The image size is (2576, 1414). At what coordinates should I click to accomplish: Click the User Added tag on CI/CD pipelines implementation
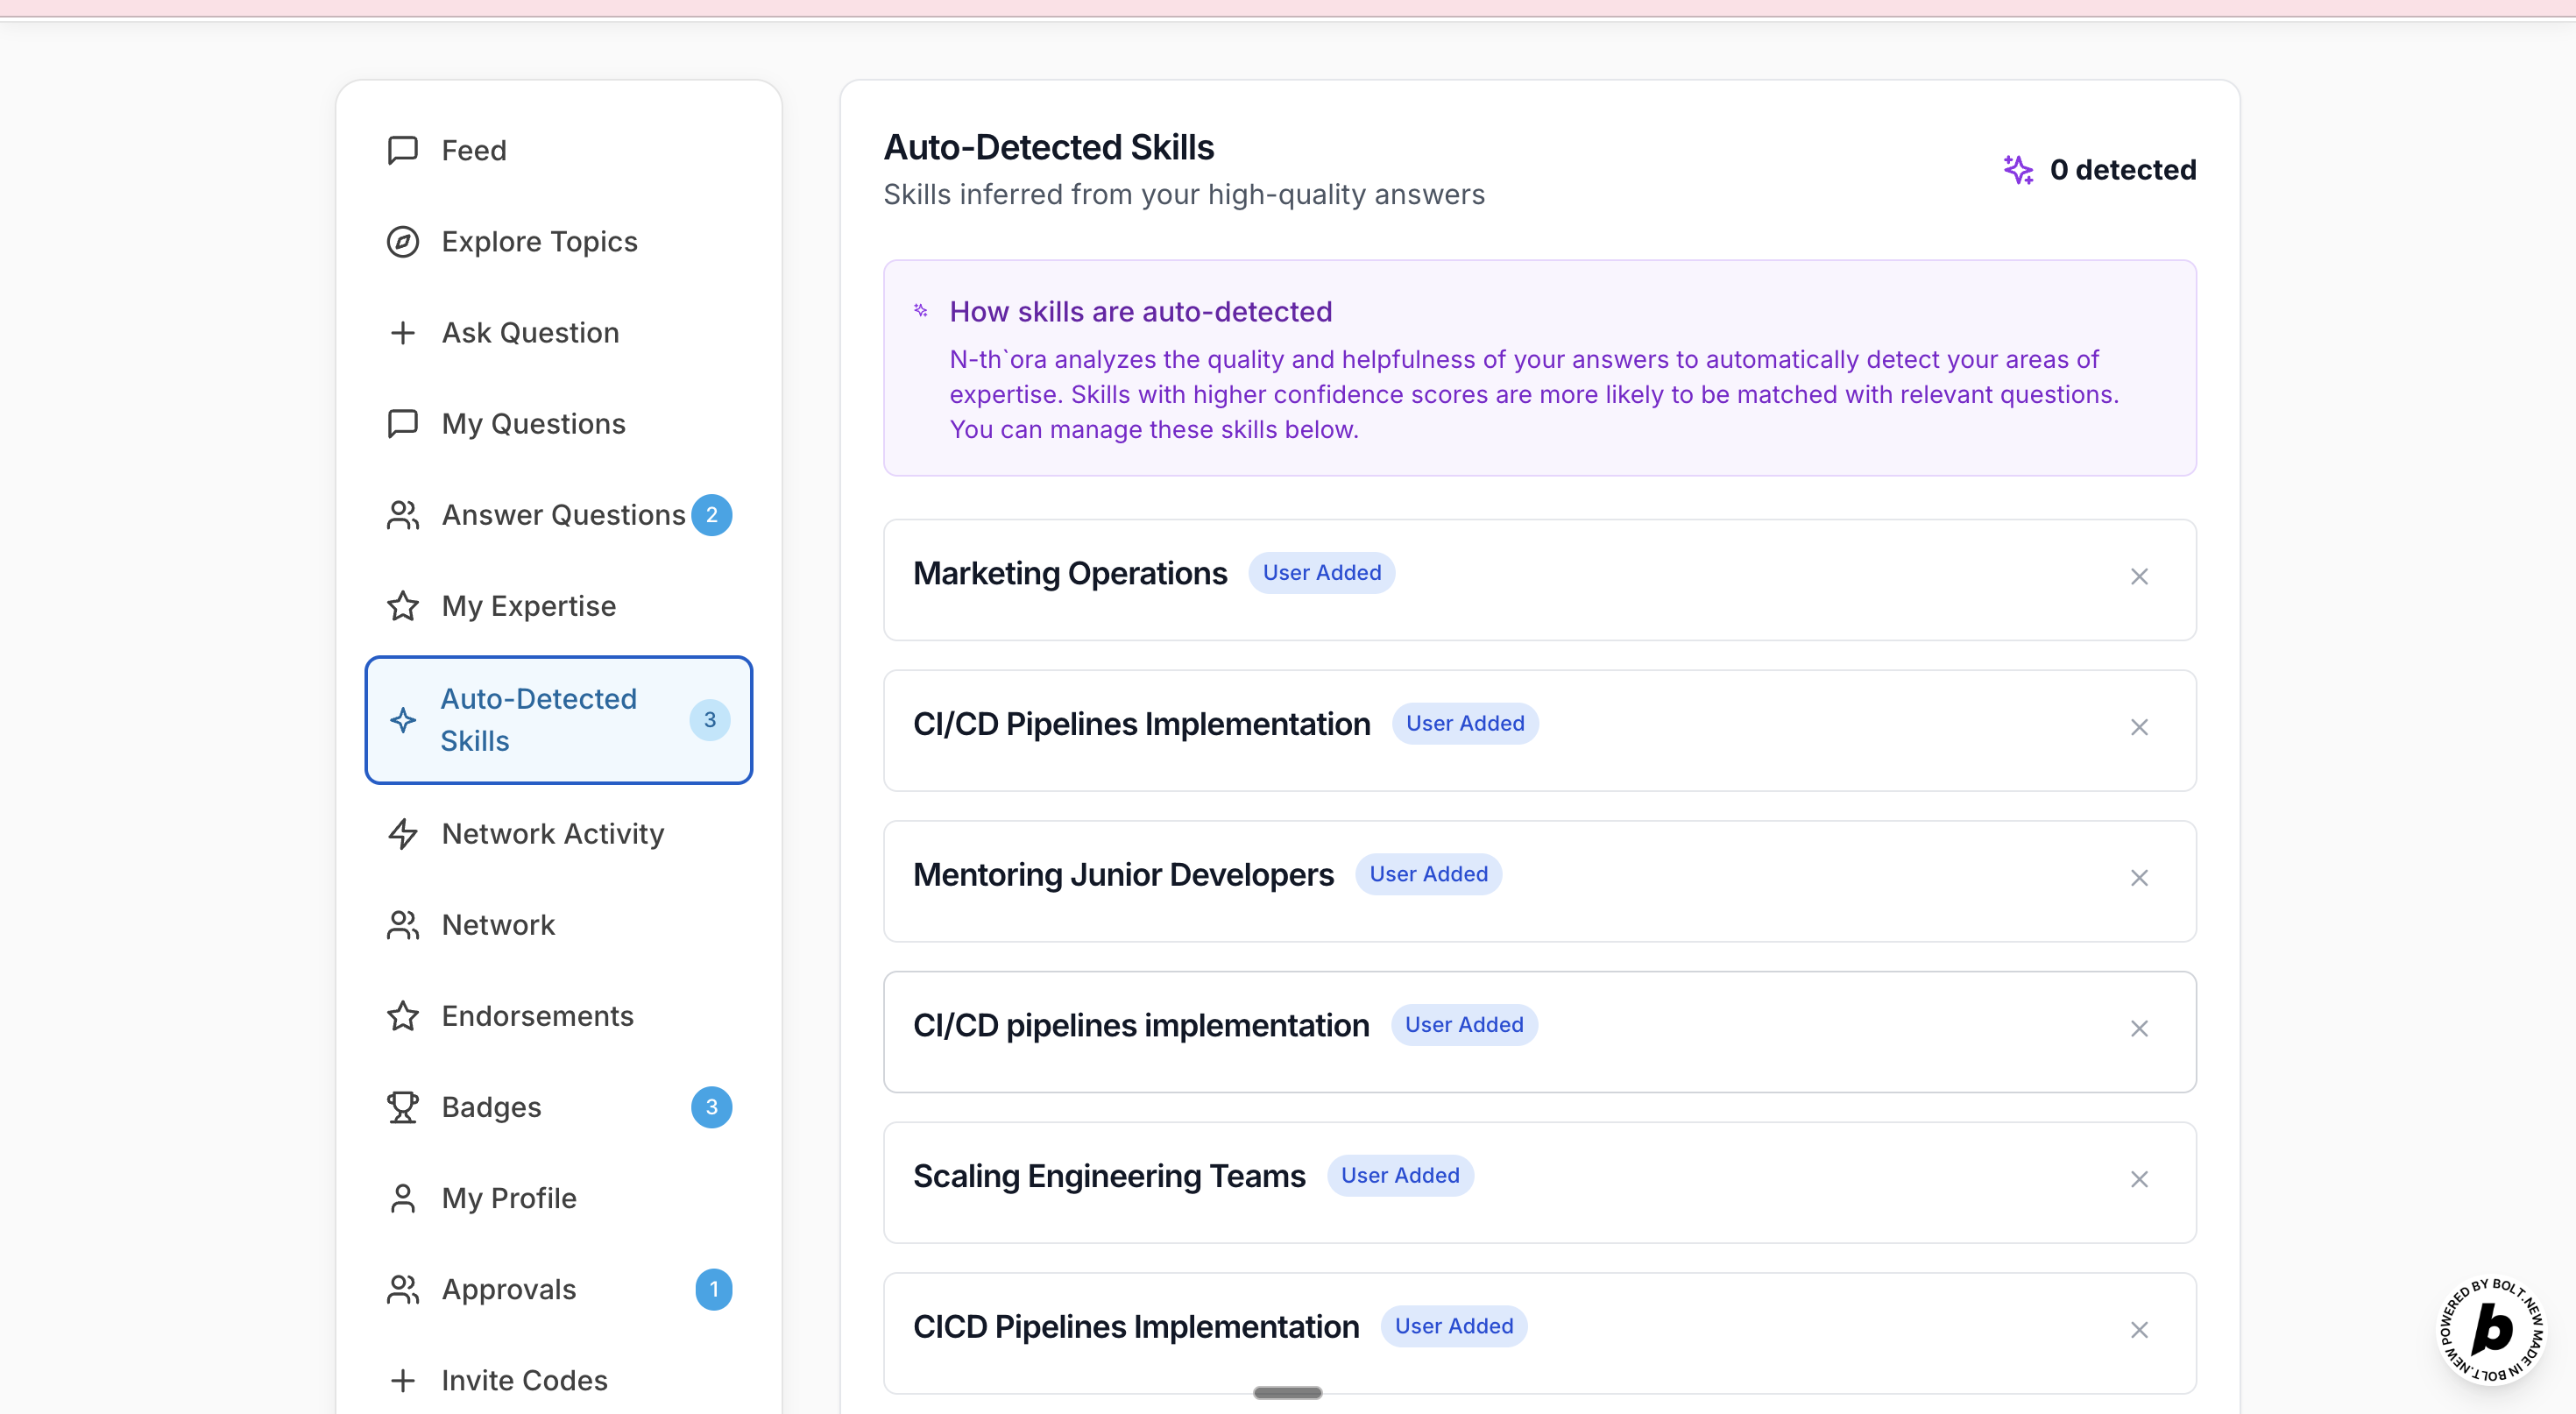[1464, 1025]
